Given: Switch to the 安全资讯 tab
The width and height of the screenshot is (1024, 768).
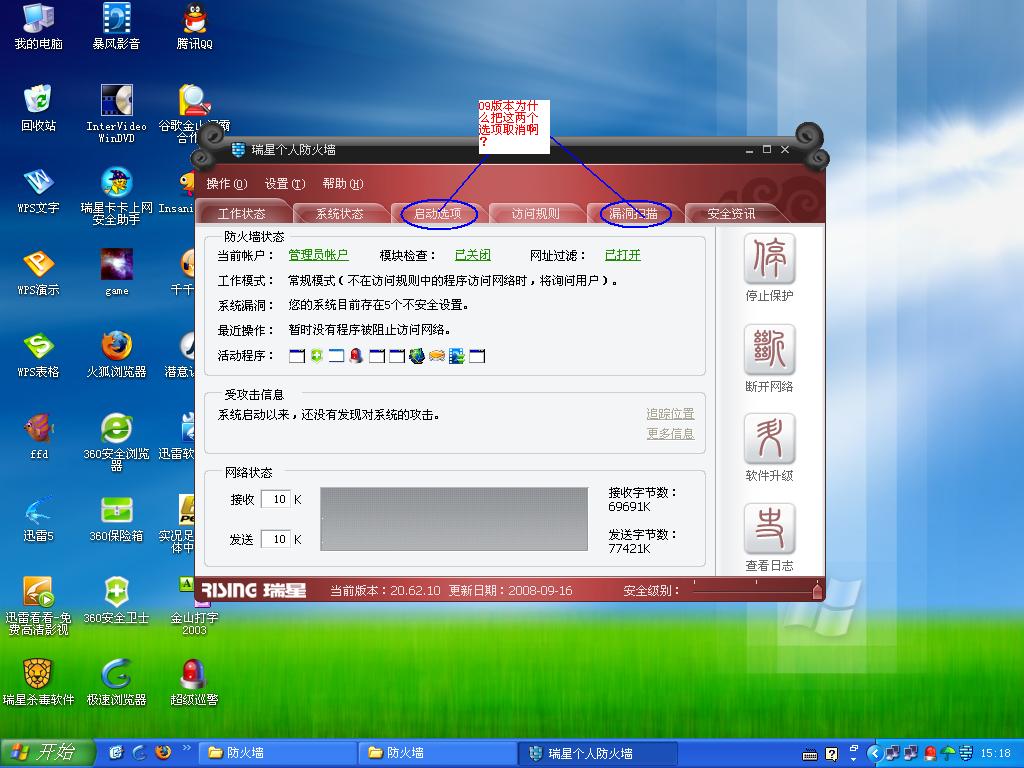Looking at the screenshot, I should pyautogui.click(x=731, y=214).
